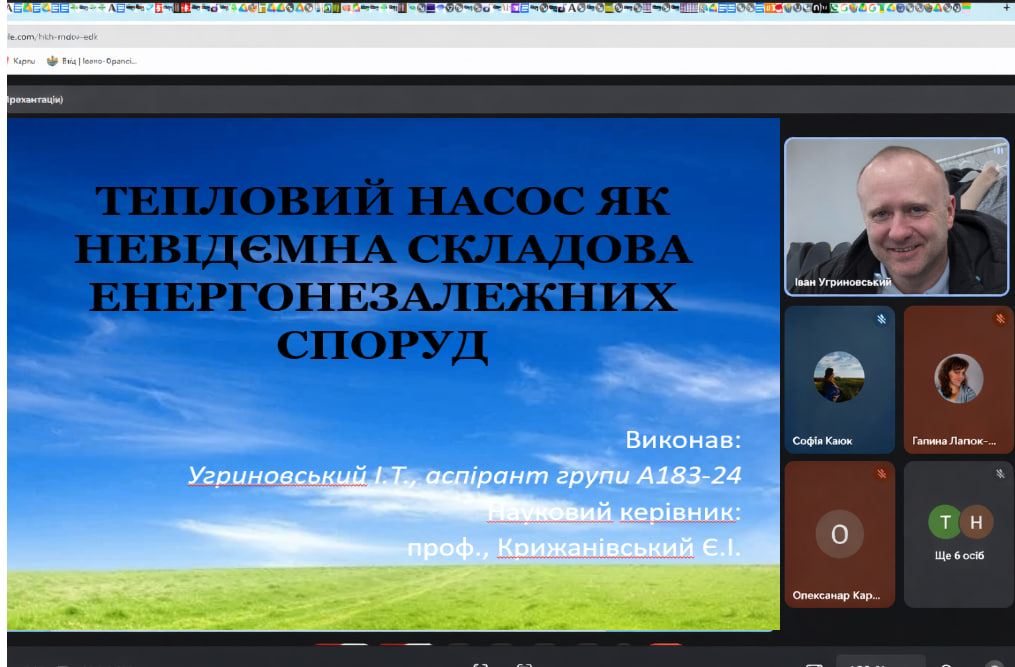The image size is (1015, 667).
Task: Click Софія Каюк's round profile avatar
Action: [x=839, y=377]
